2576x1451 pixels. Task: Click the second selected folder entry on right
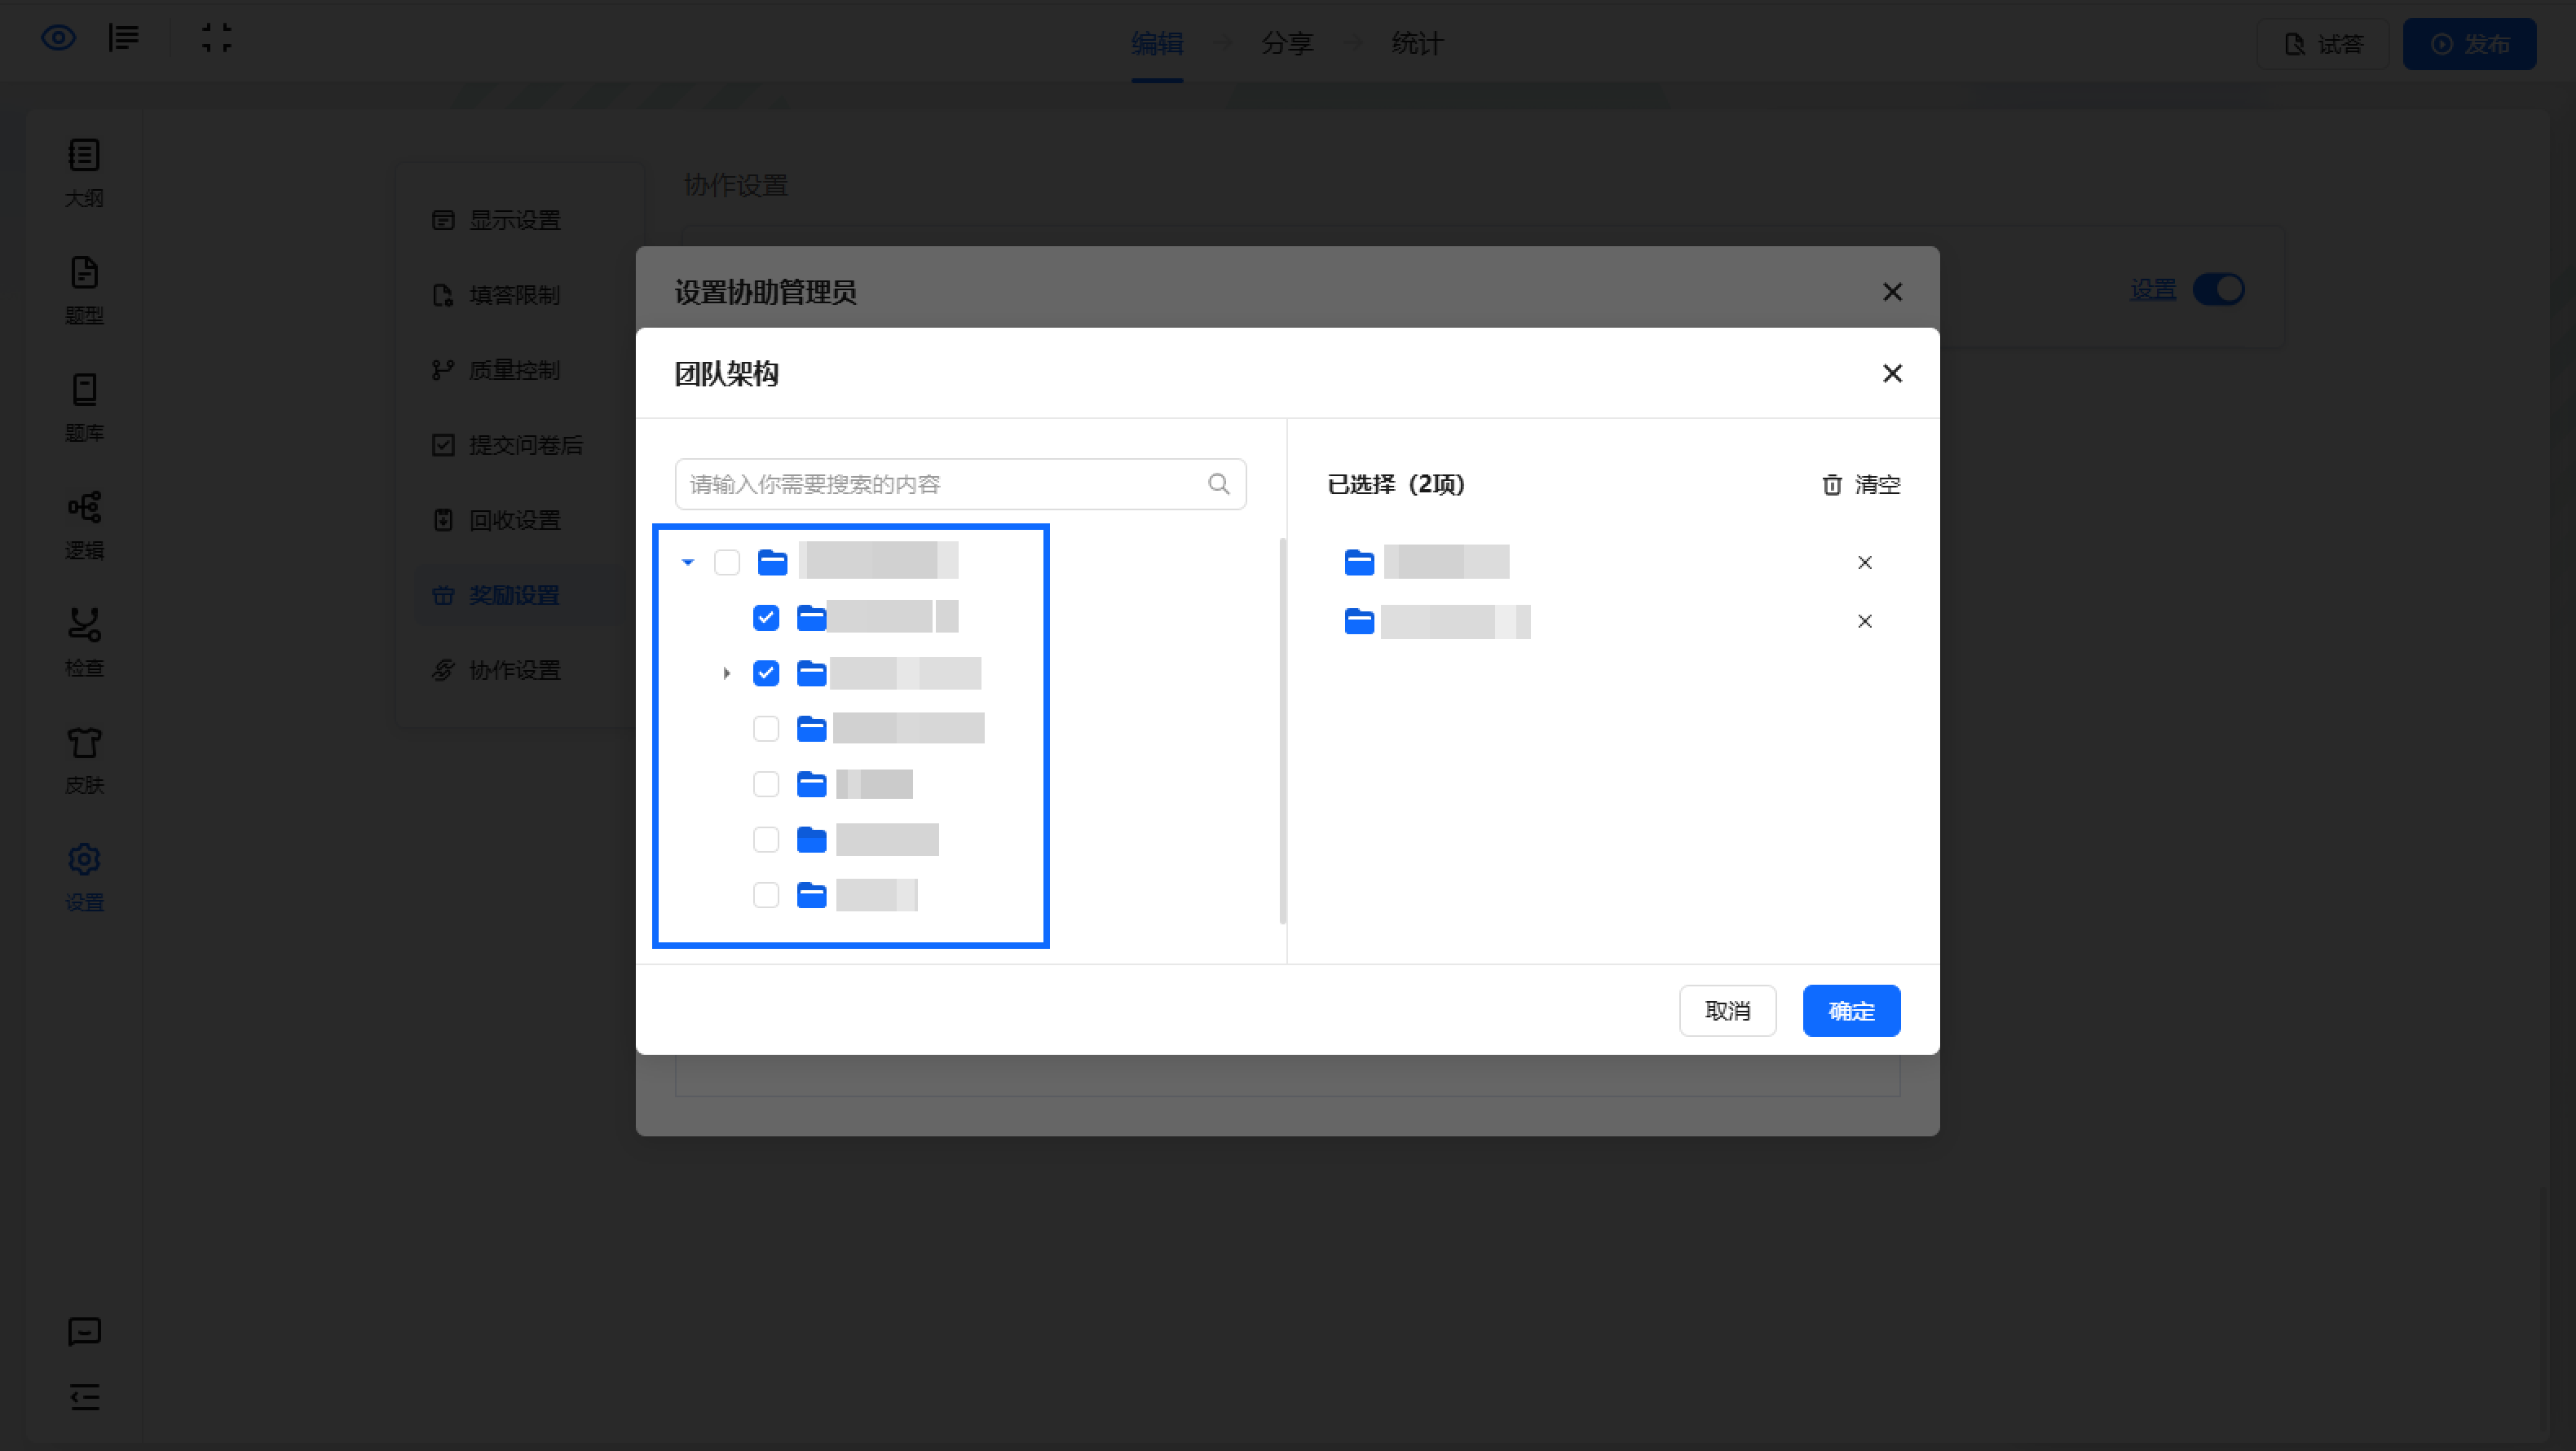1437,621
